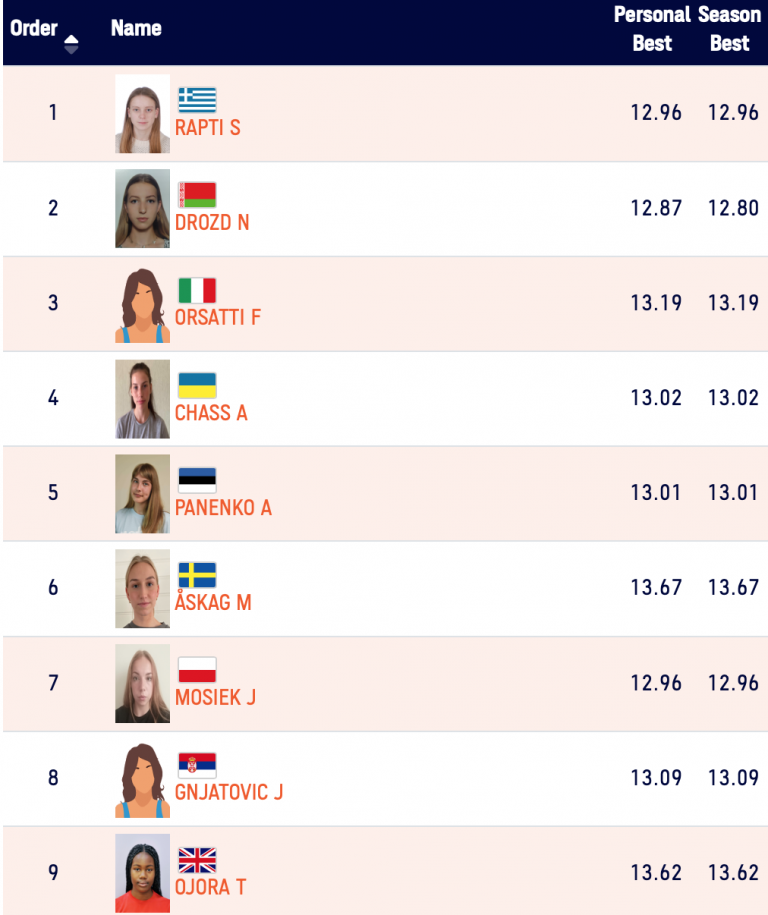This screenshot has width=768, height=915.
Task: Sort by Order using the arrow toggle
Action: click(71, 44)
